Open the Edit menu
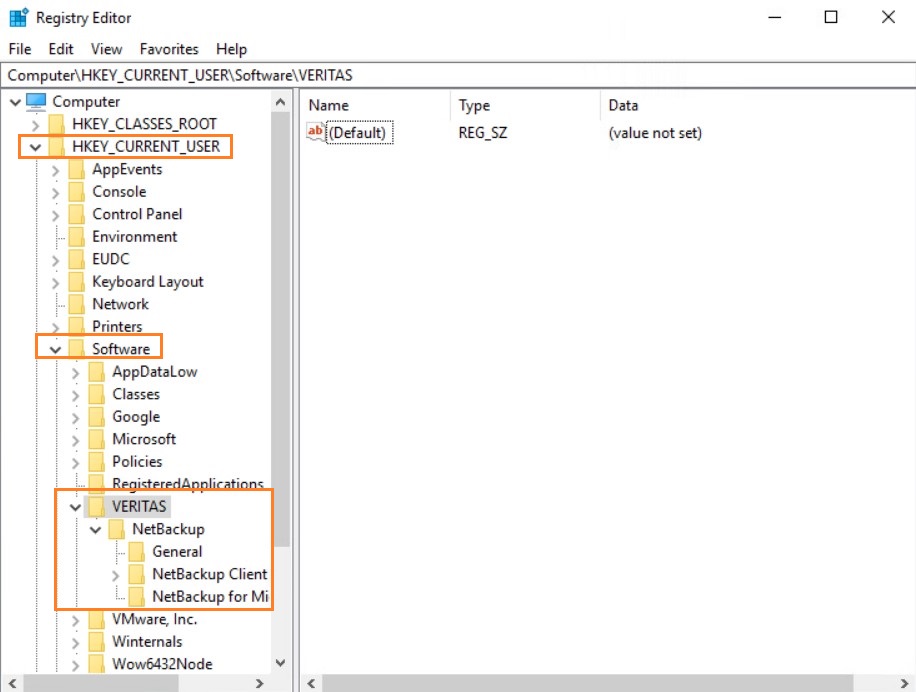The height and width of the screenshot is (692, 916). click(x=61, y=49)
